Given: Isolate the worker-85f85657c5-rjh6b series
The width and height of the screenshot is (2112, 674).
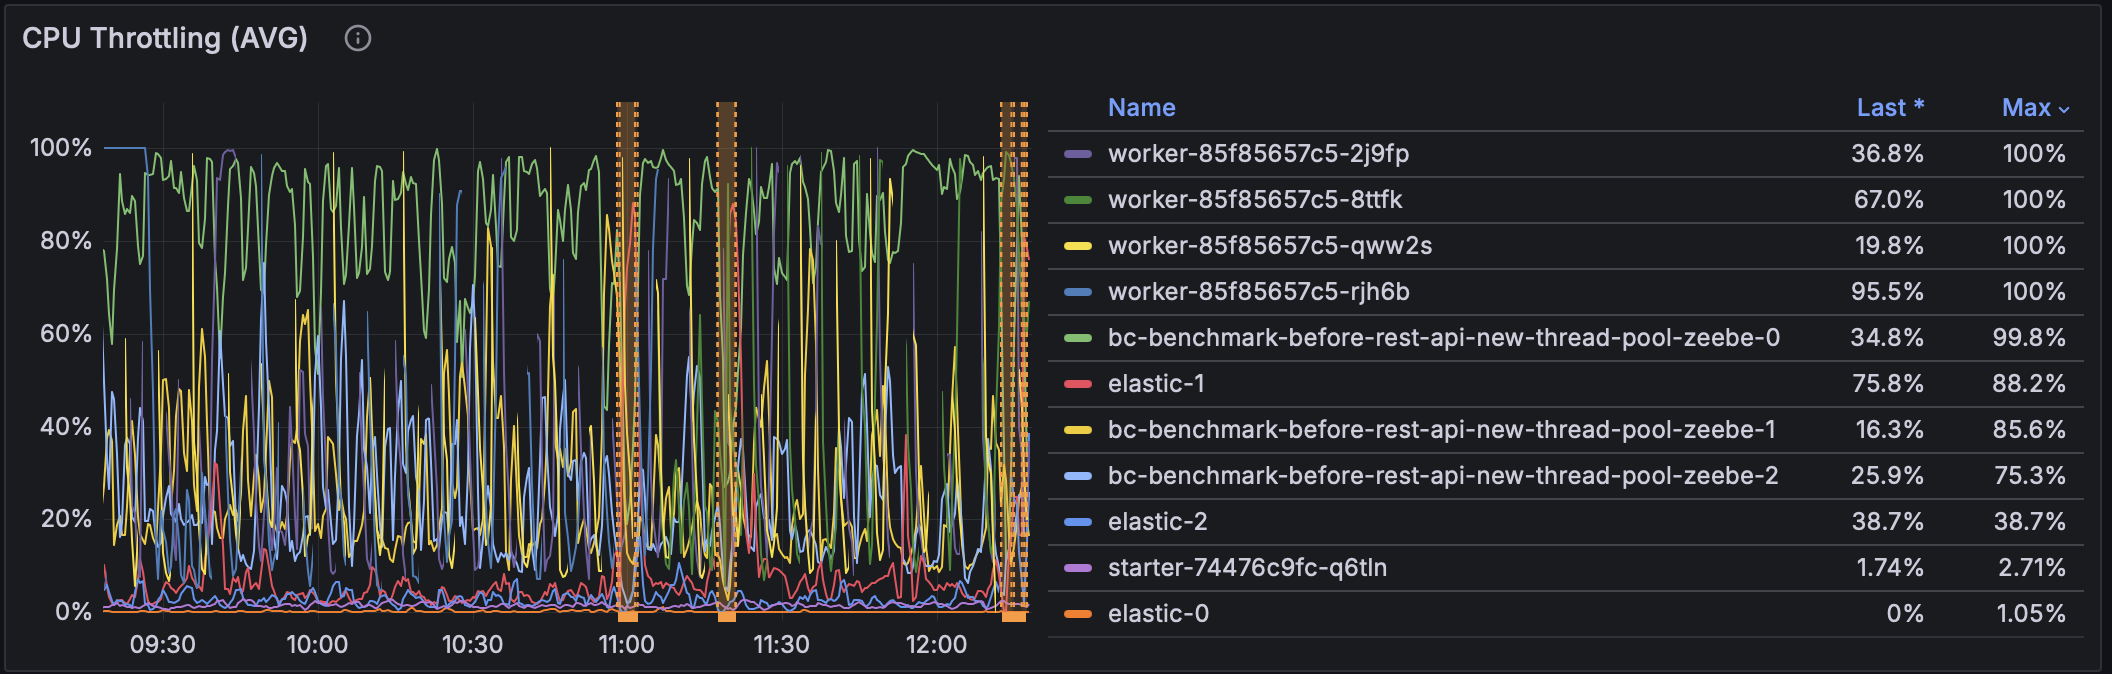Looking at the screenshot, I should click(1258, 292).
